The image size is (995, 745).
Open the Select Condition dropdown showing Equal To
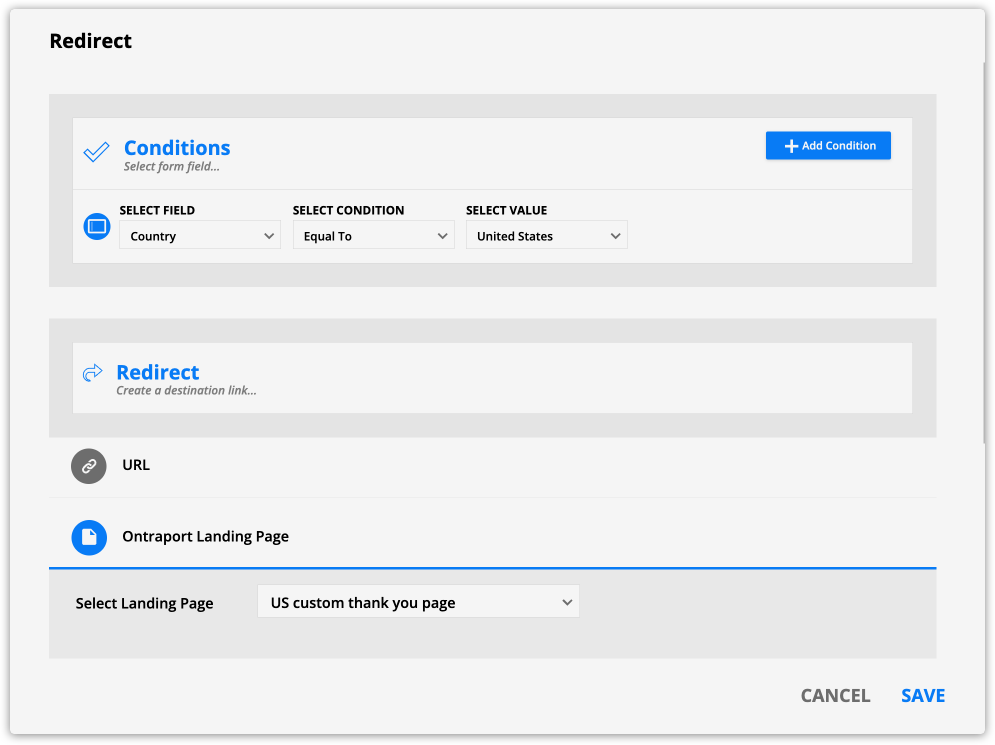coord(373,236)
